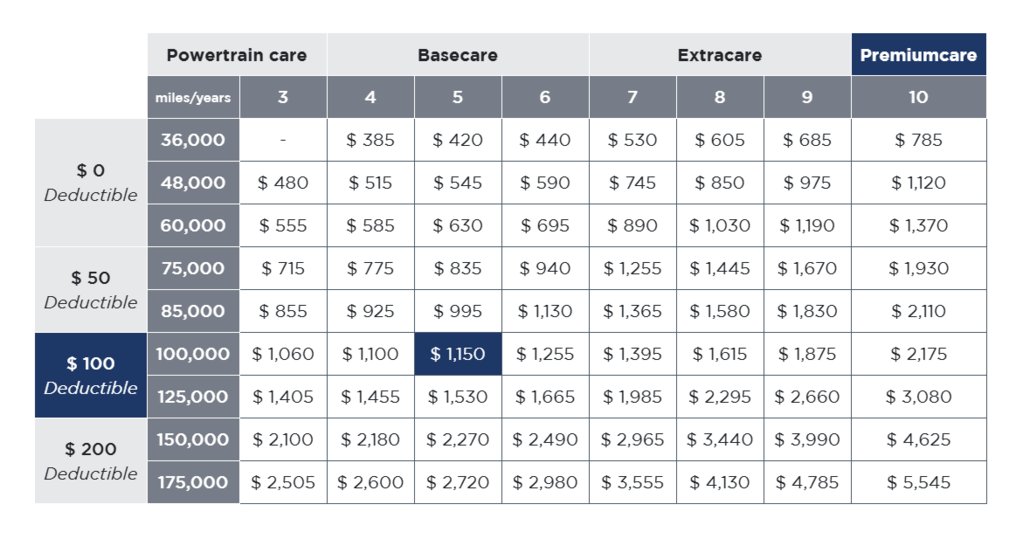Select the $ 0 Deductible row group
Image resolution: width=1023 pixels, height=539 pixels.
pos(91,183)
